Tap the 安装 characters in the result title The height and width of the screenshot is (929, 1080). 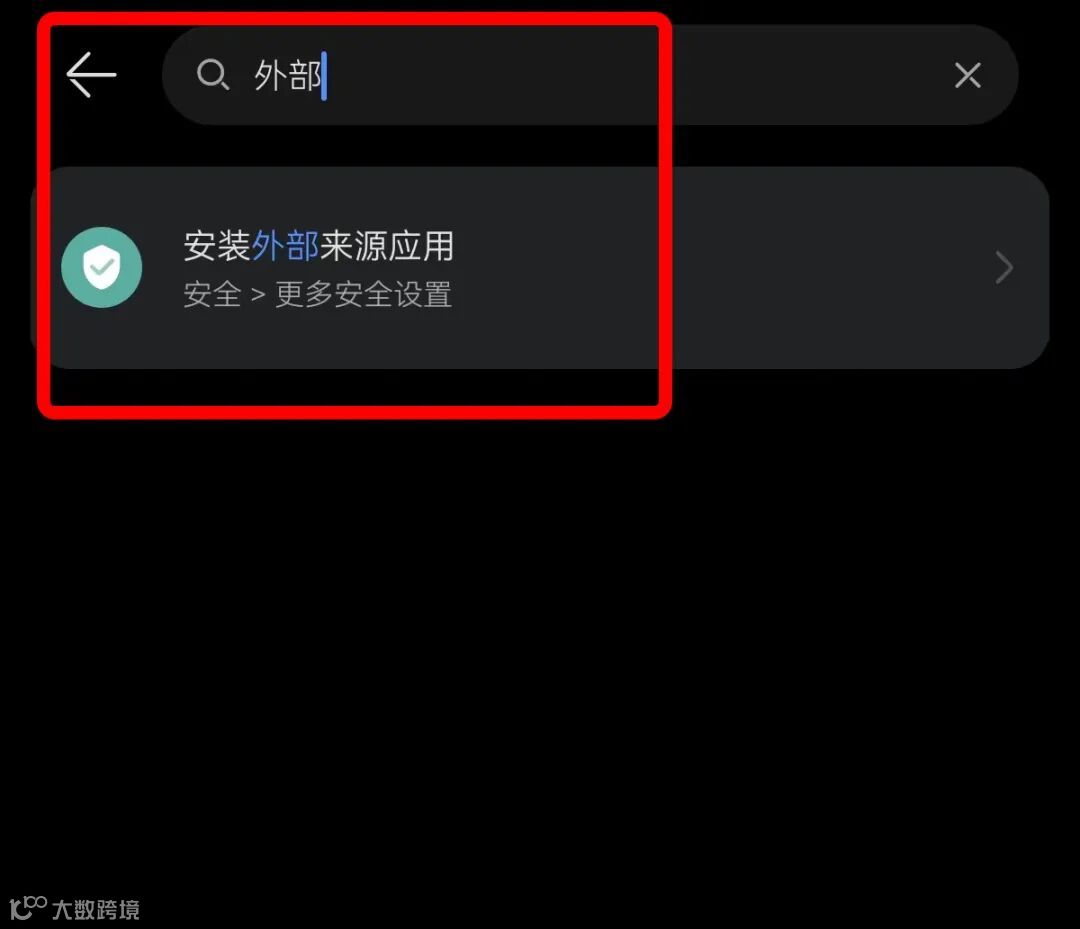pyautogui.click(x=217, y=246)
